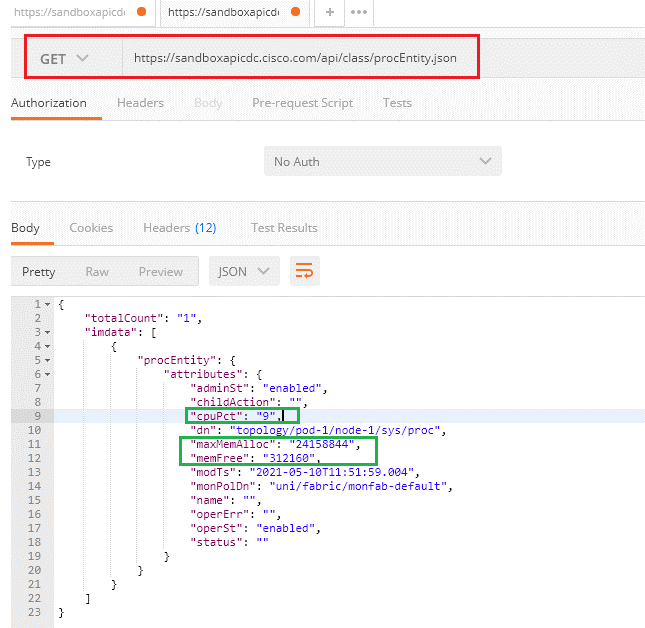
Task: Select the second sandboxapicdc request tab
Action: click(234, 12)
